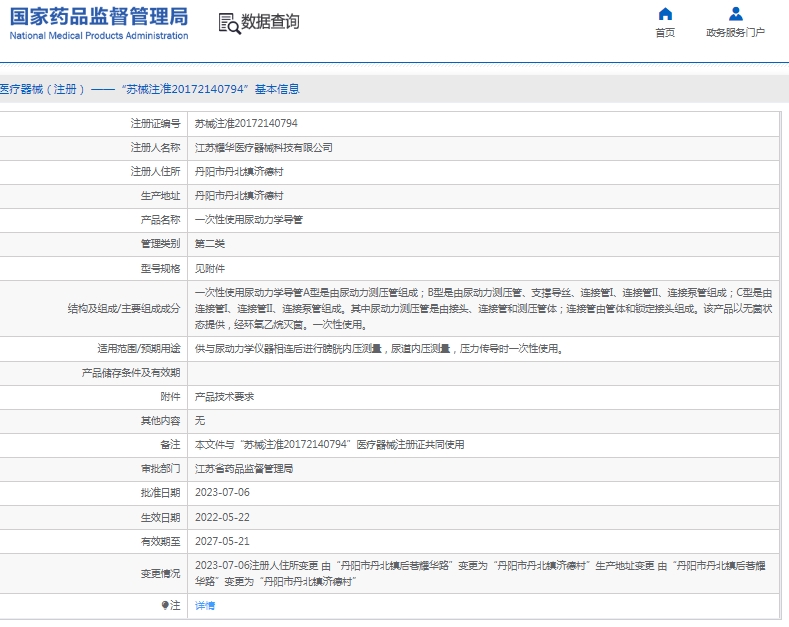Click the 变更情况 row label
Viewport: 789px width, 627px height.
pos(161,574)
